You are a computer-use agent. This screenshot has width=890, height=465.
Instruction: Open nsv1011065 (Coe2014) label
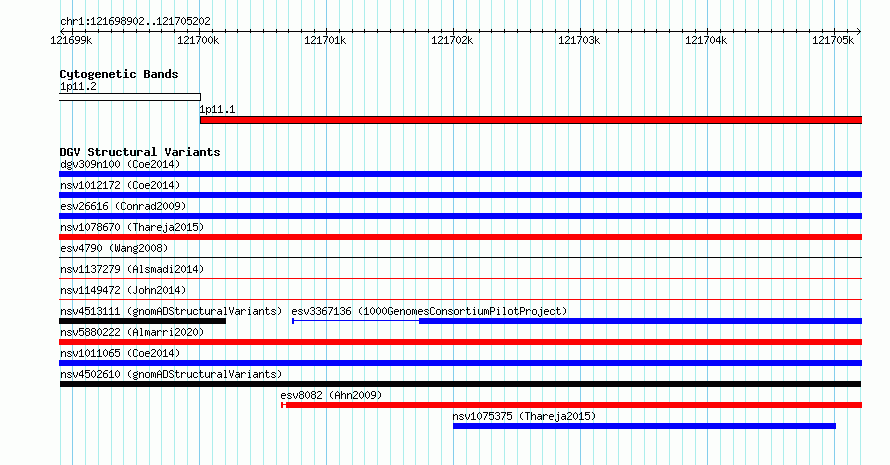pyautogui.click(x=120, y=353)
